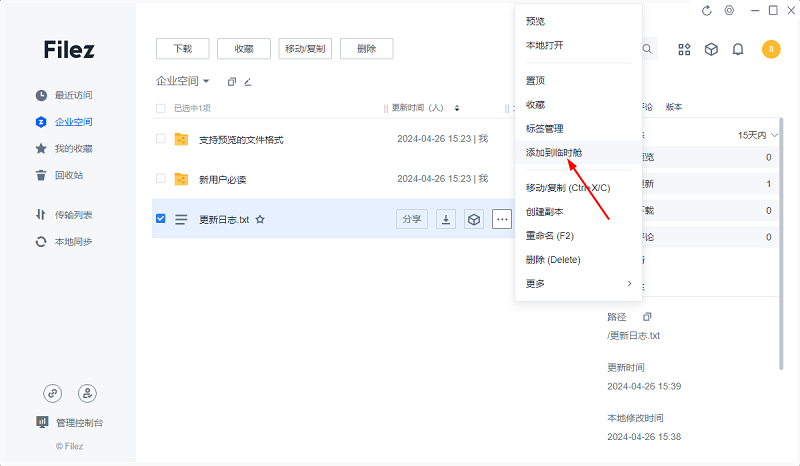
Task: Click the refresh icon in title bar
Action: coord(707,10)
